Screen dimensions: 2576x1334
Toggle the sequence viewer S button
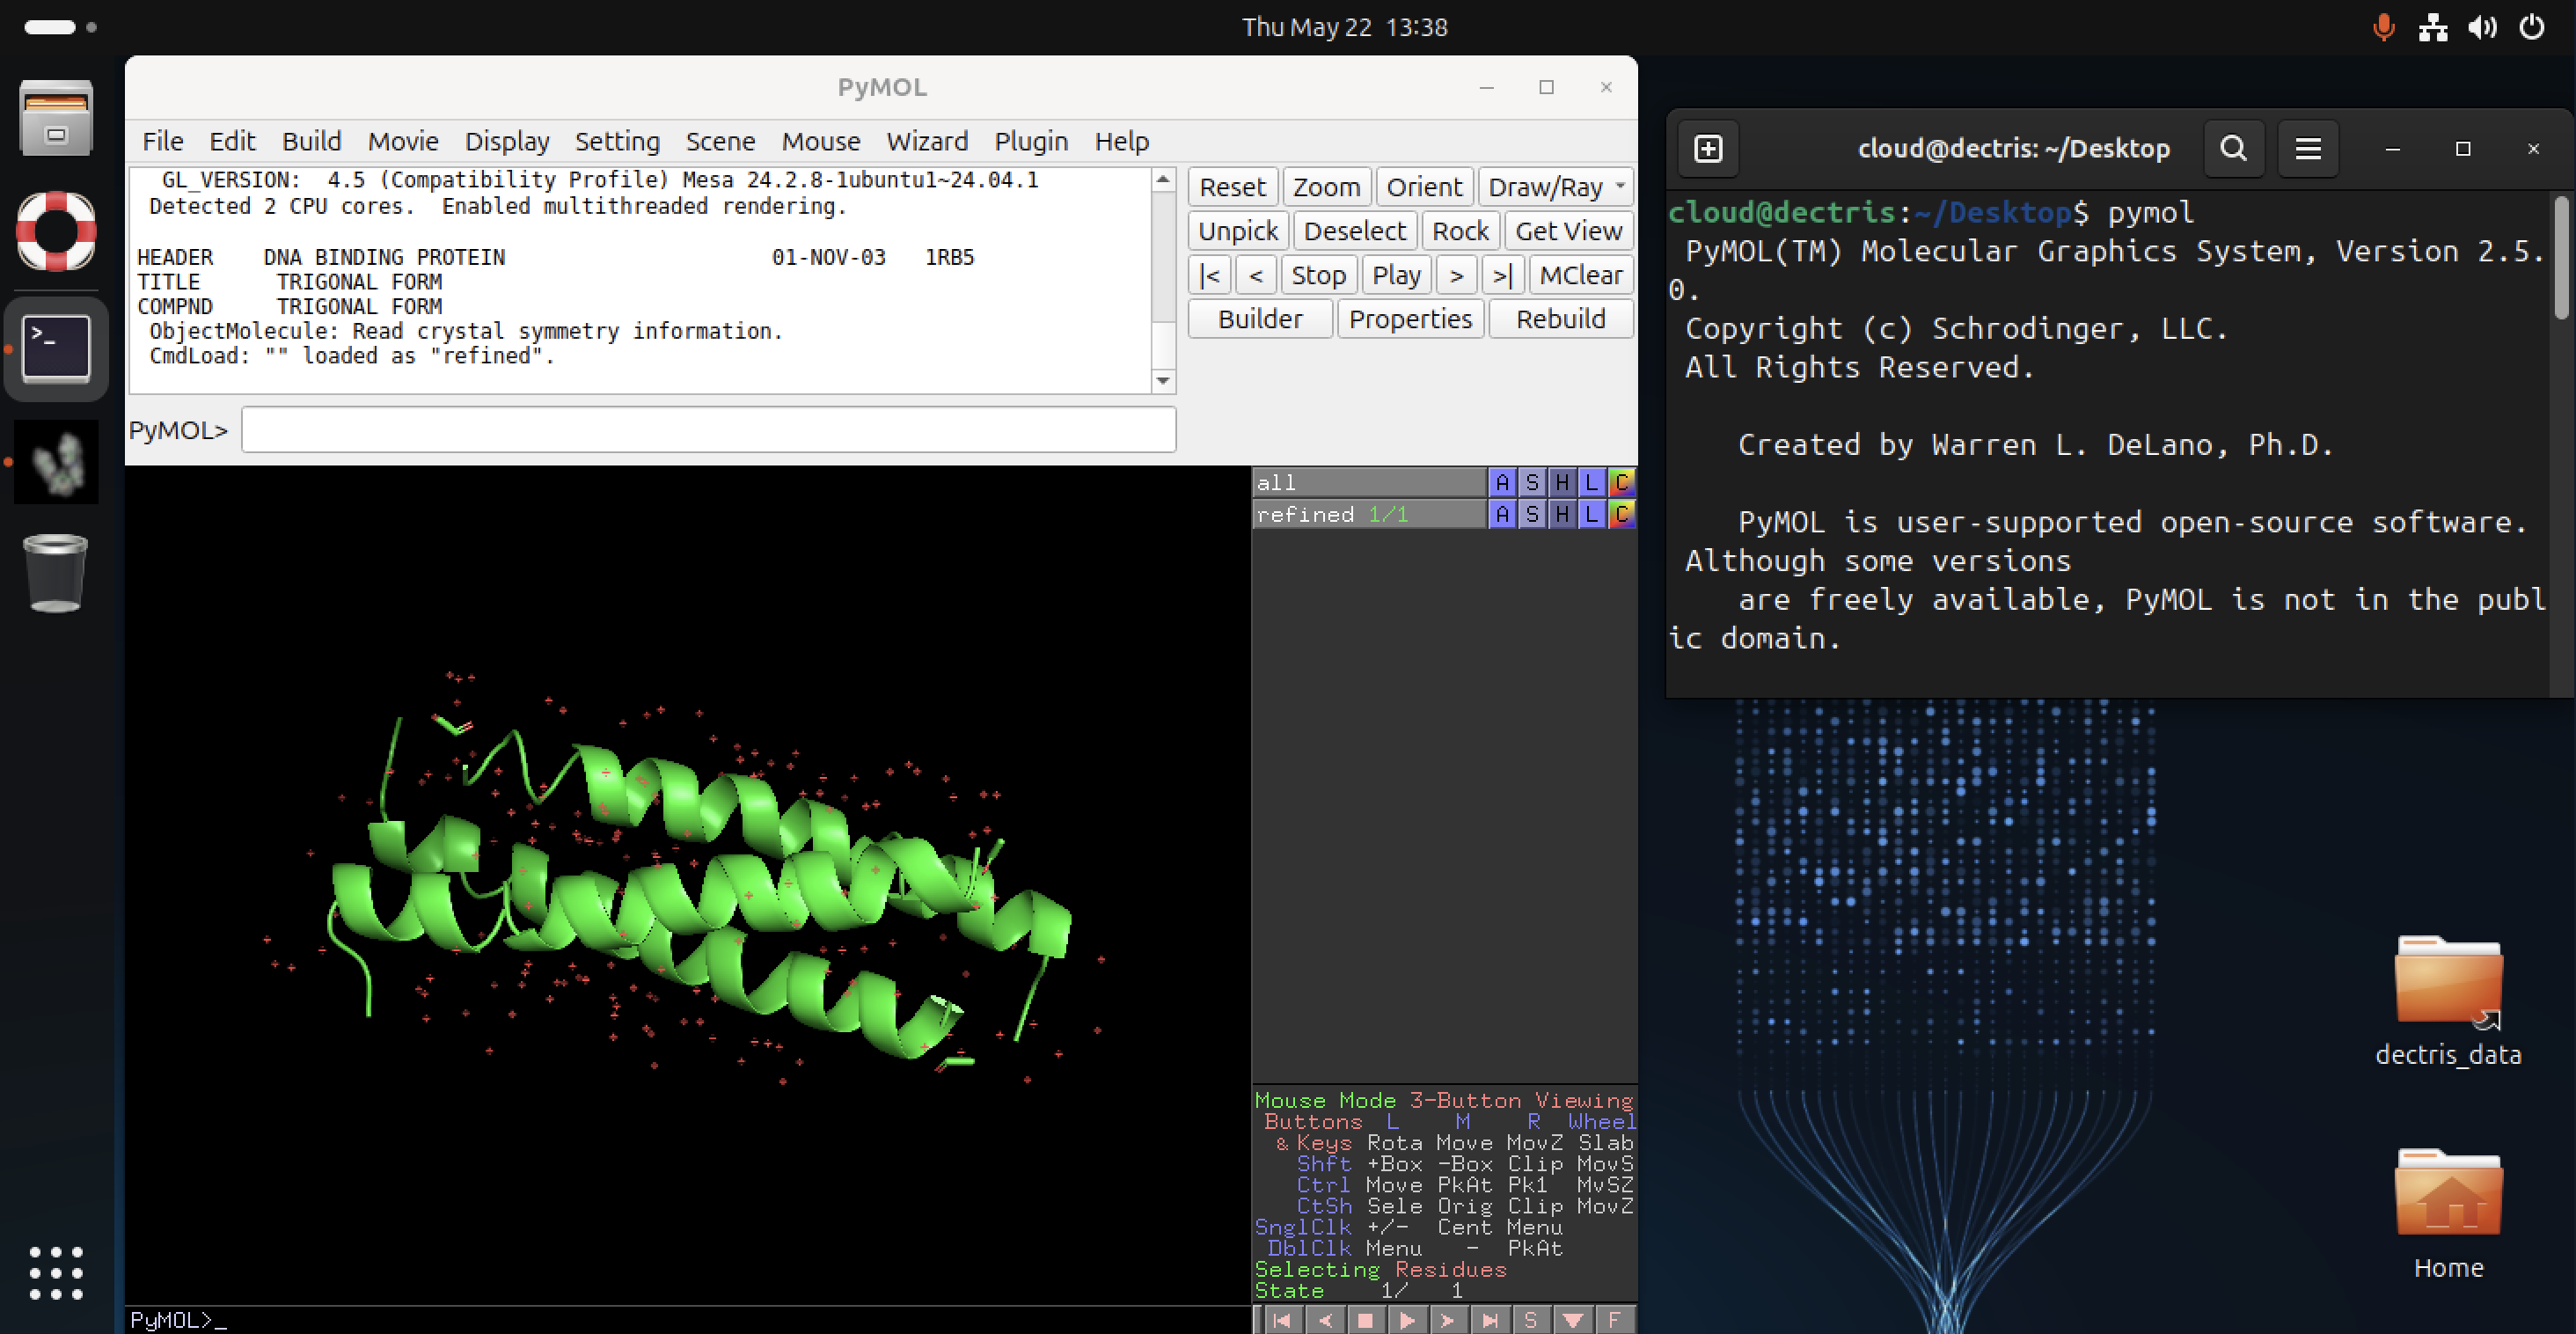point(1531,1321)
